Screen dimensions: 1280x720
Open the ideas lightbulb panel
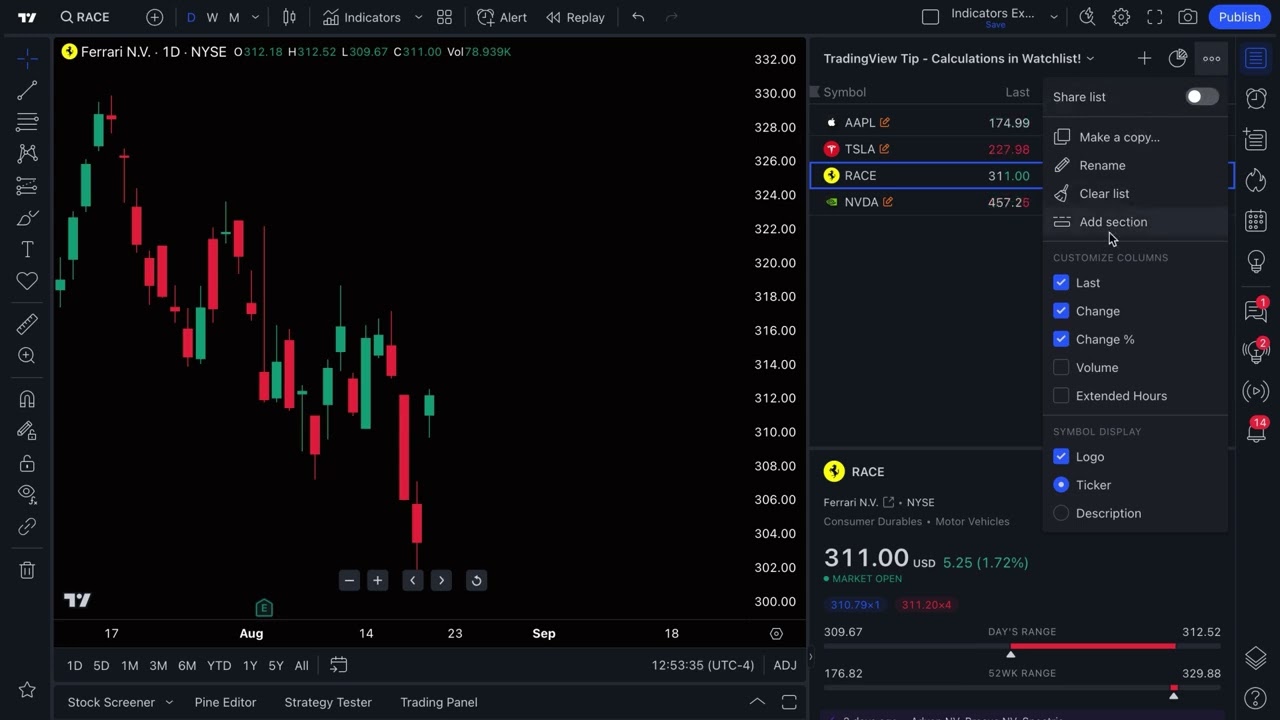tap(1256, 262)
